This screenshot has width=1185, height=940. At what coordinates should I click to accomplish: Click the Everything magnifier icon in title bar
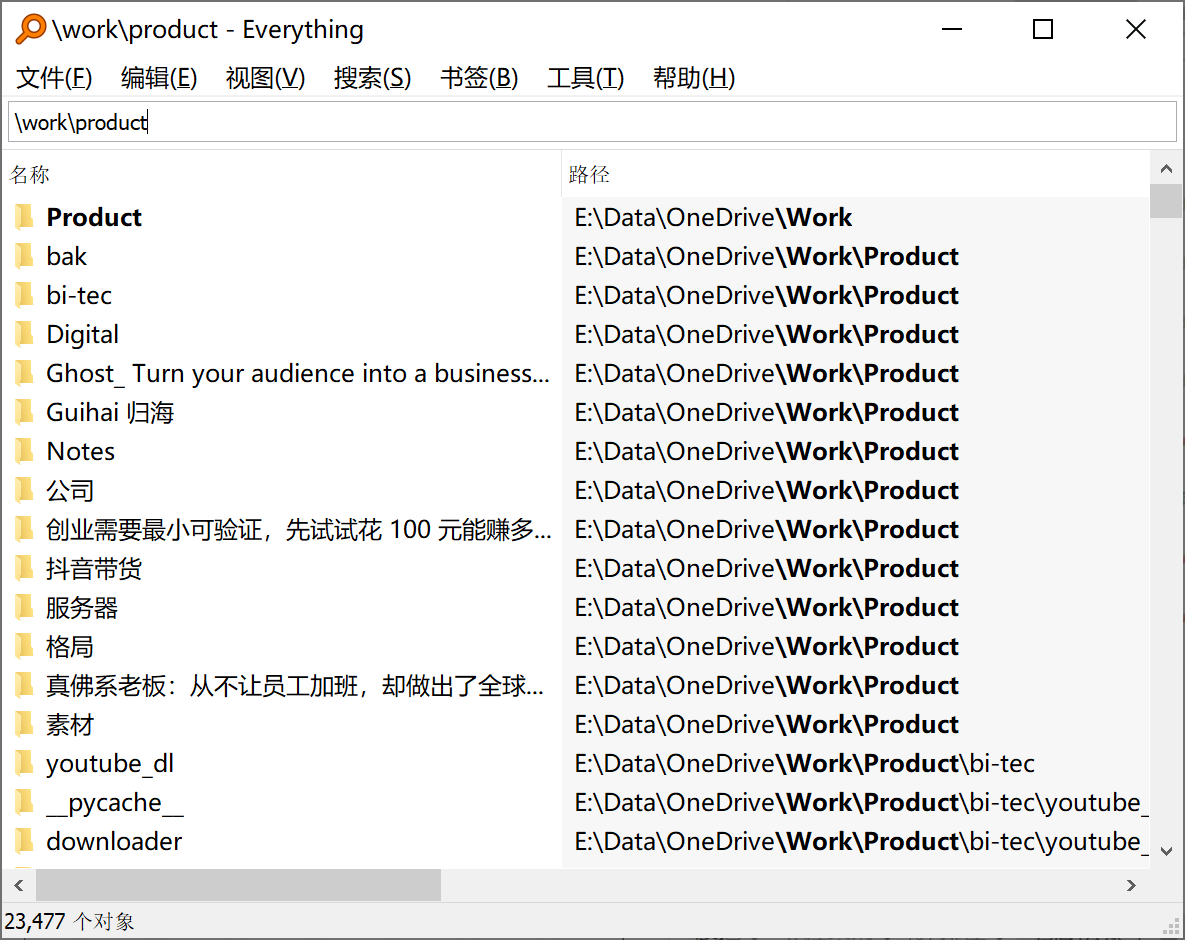coord(31,30)
